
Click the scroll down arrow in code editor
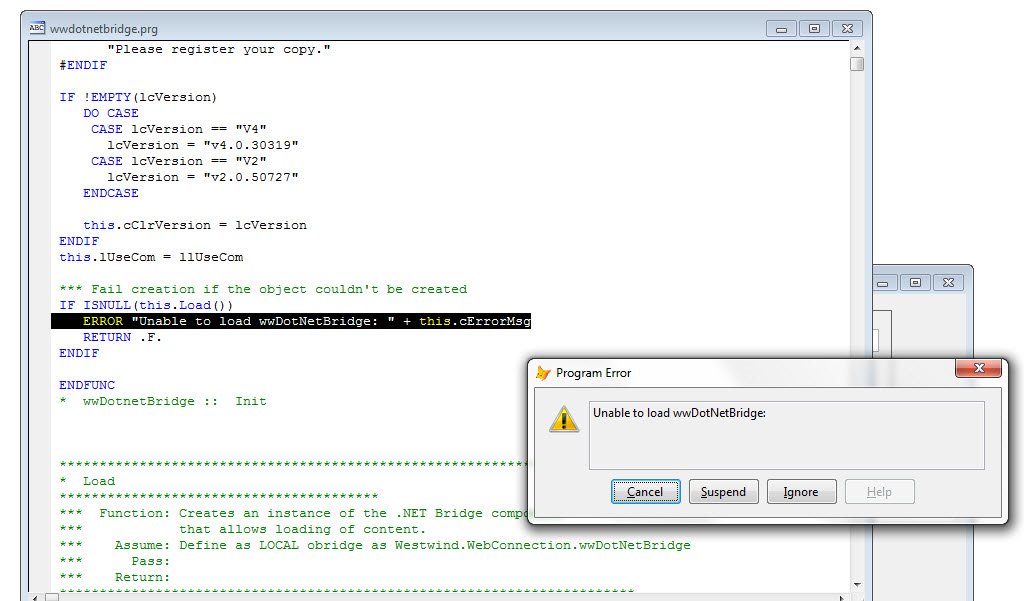[857, 584]
